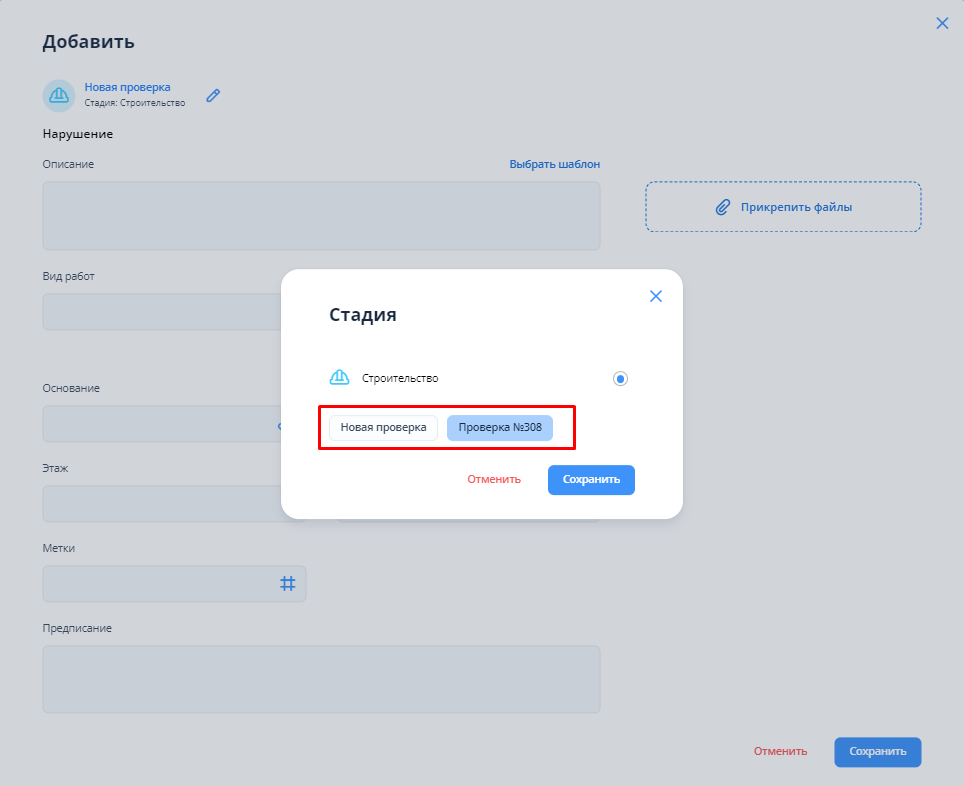Click Отменить at the bottom of Добавить form

click(780, 752)
